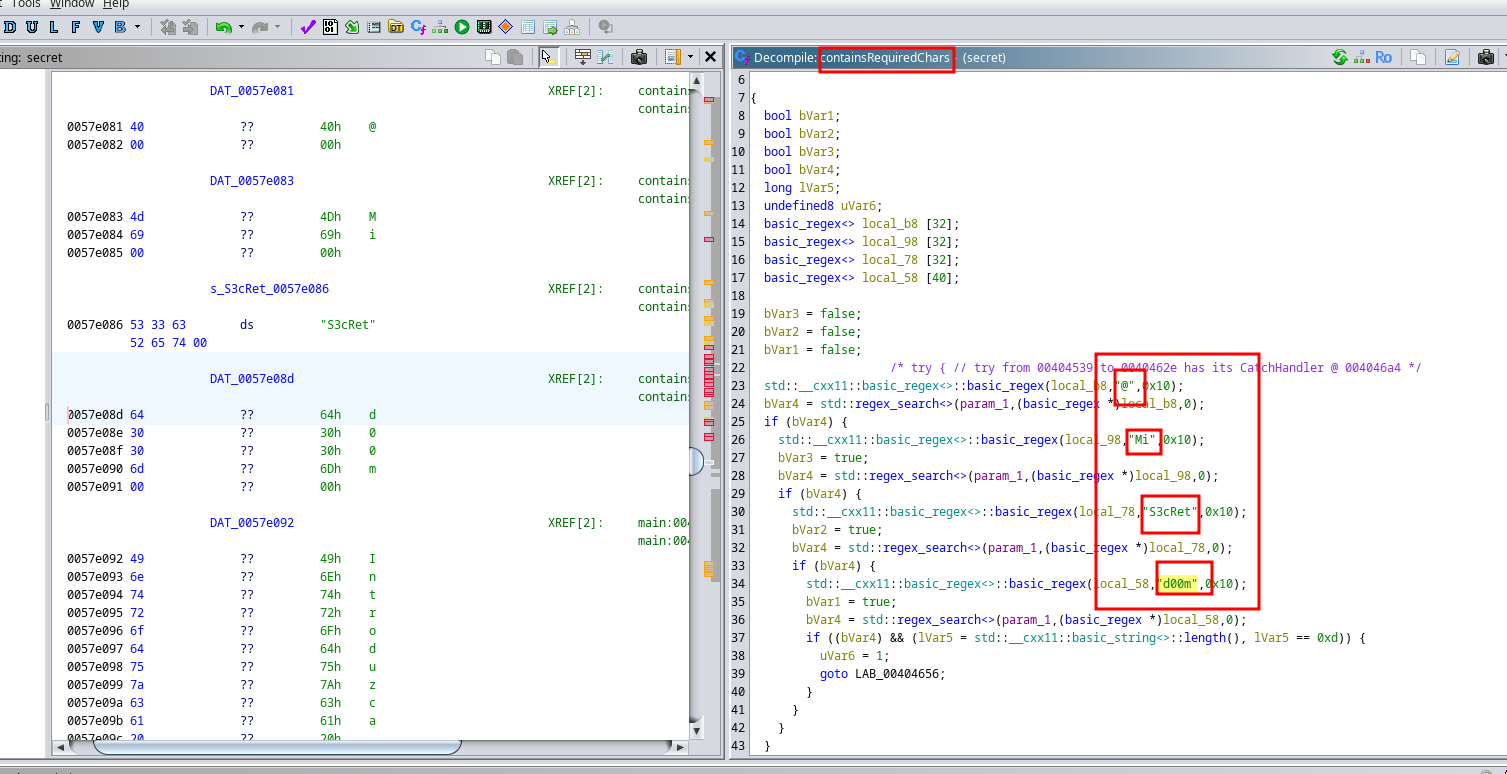Click the Paste icon in Listing header
The height and width of the screenshot is (774, 1507).
pos(515,57)
